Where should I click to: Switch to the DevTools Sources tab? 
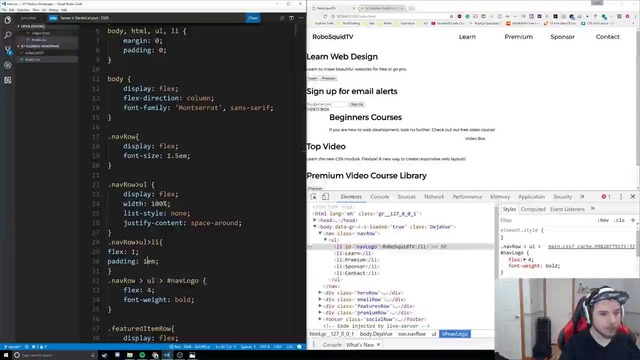click(x=407, y=197)
